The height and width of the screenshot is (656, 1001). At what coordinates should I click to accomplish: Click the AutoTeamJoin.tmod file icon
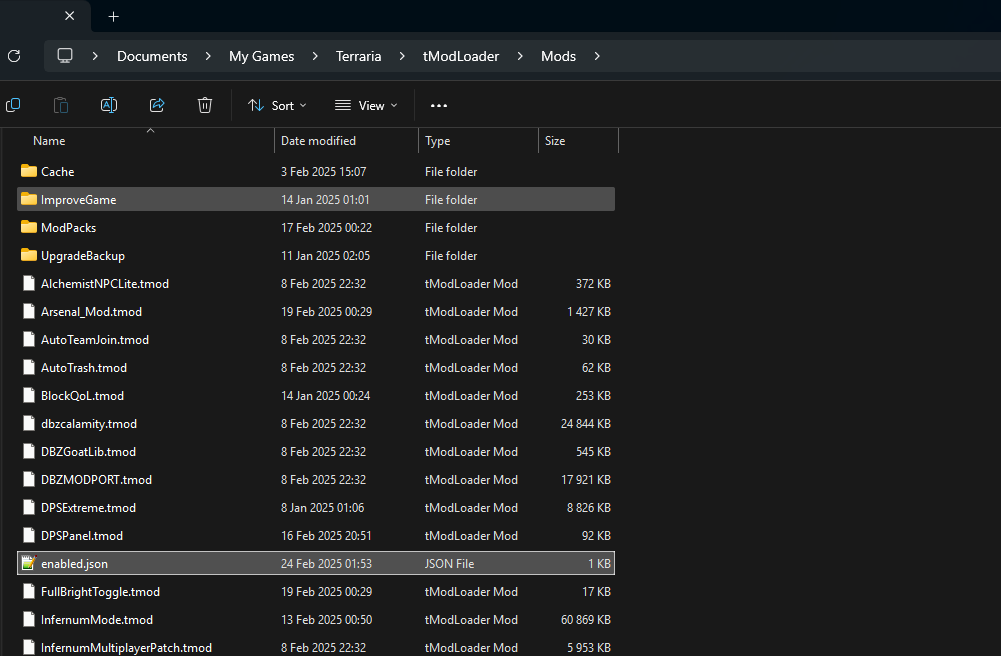(29, 339)
